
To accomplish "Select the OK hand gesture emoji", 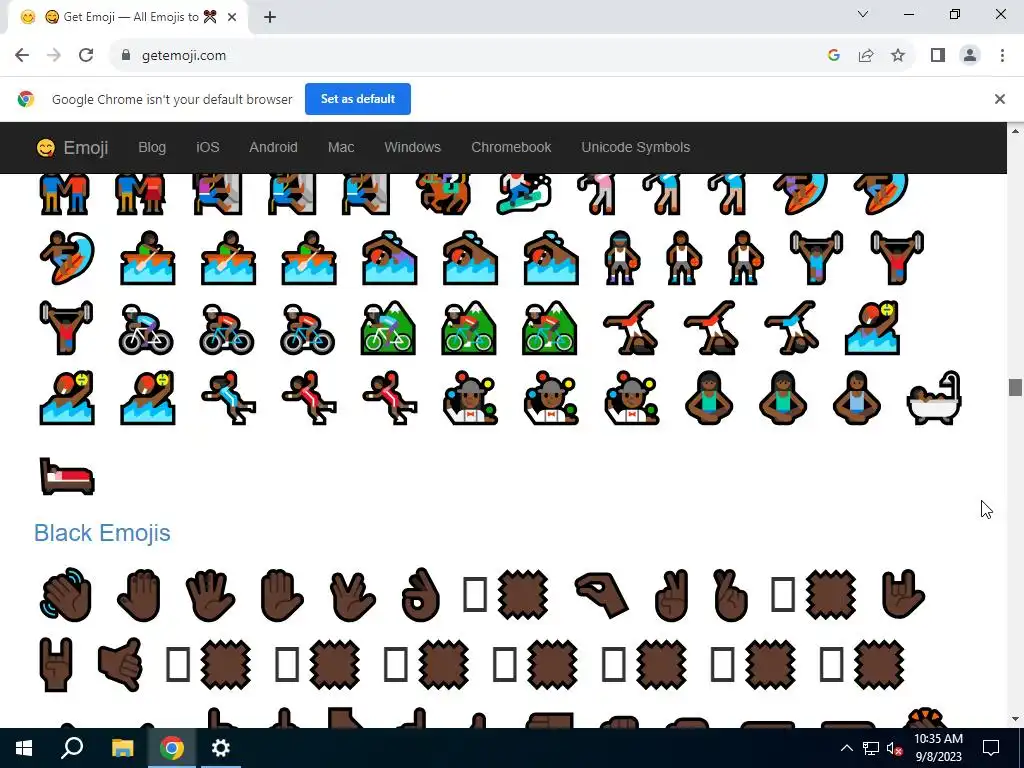I will click(421, 595).
